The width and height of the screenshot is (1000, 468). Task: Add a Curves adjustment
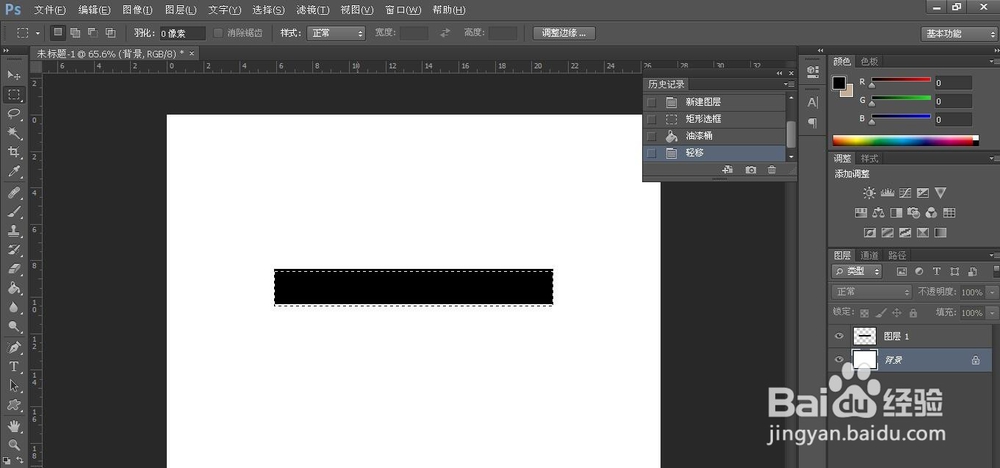904,193
